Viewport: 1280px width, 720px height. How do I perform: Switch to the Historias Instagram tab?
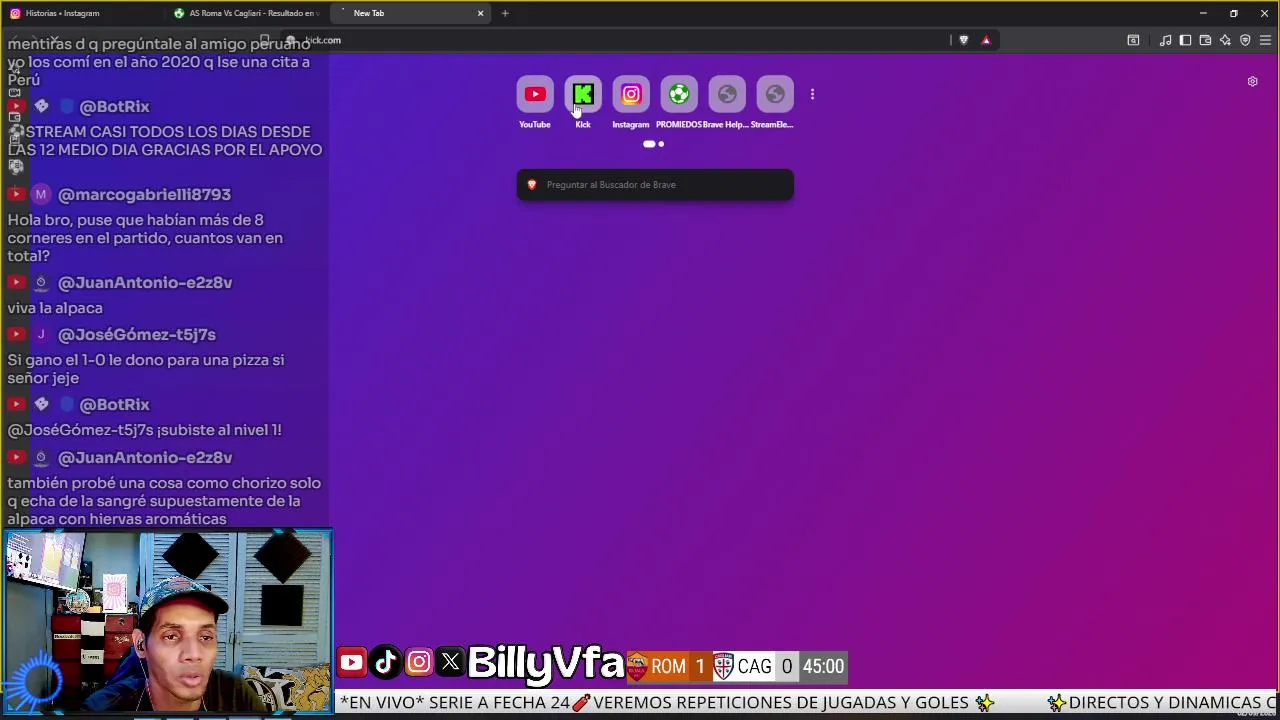point(82,13)
